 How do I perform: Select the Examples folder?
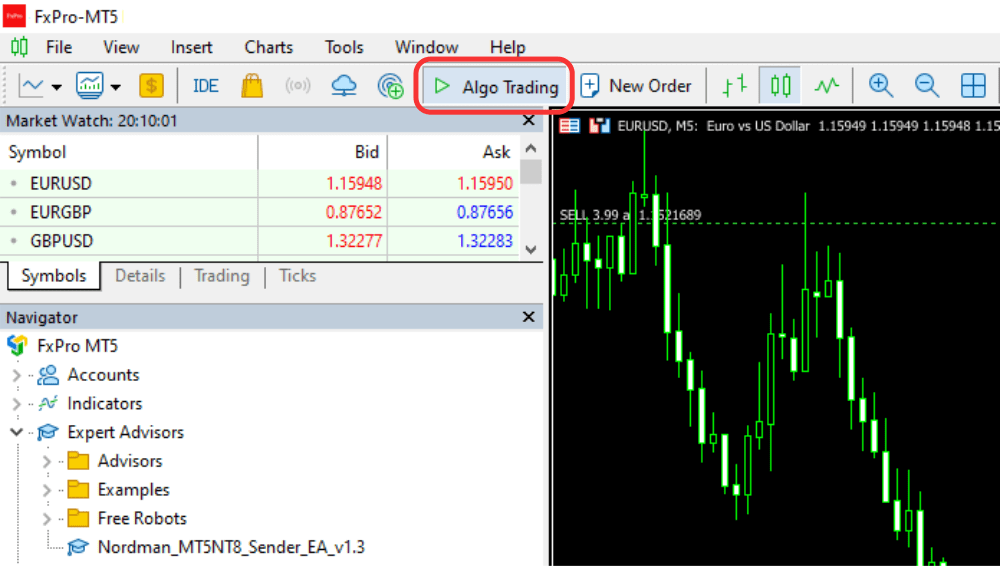point(133,489)
